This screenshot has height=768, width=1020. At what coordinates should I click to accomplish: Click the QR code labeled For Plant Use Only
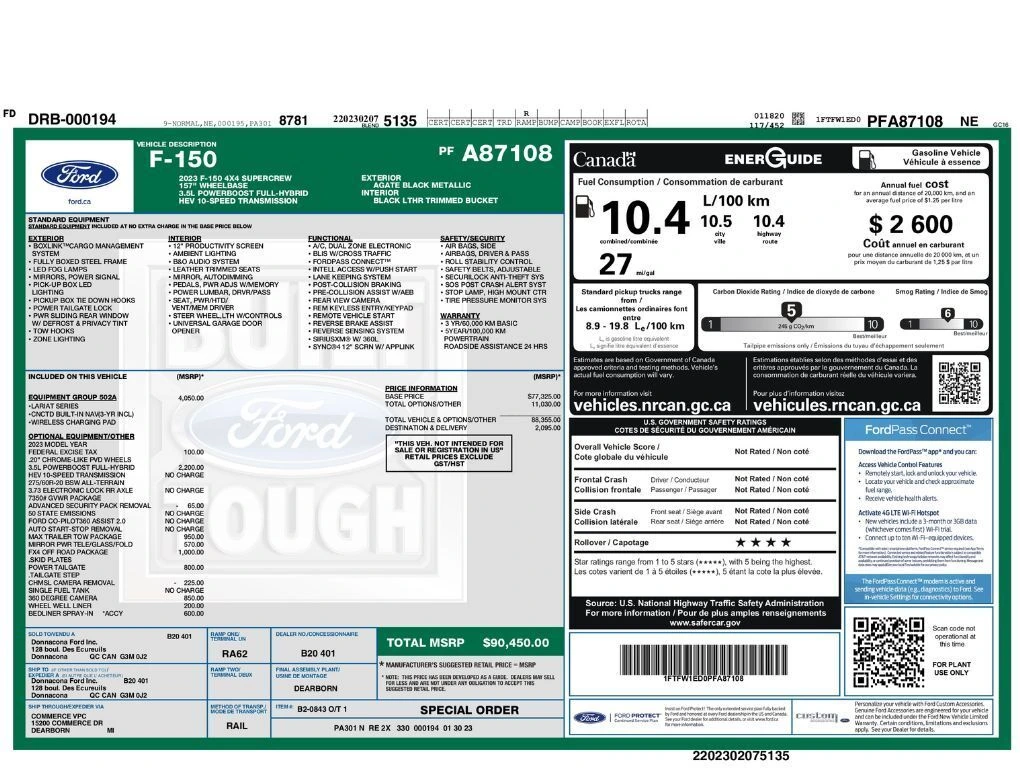tap(888, 652)
